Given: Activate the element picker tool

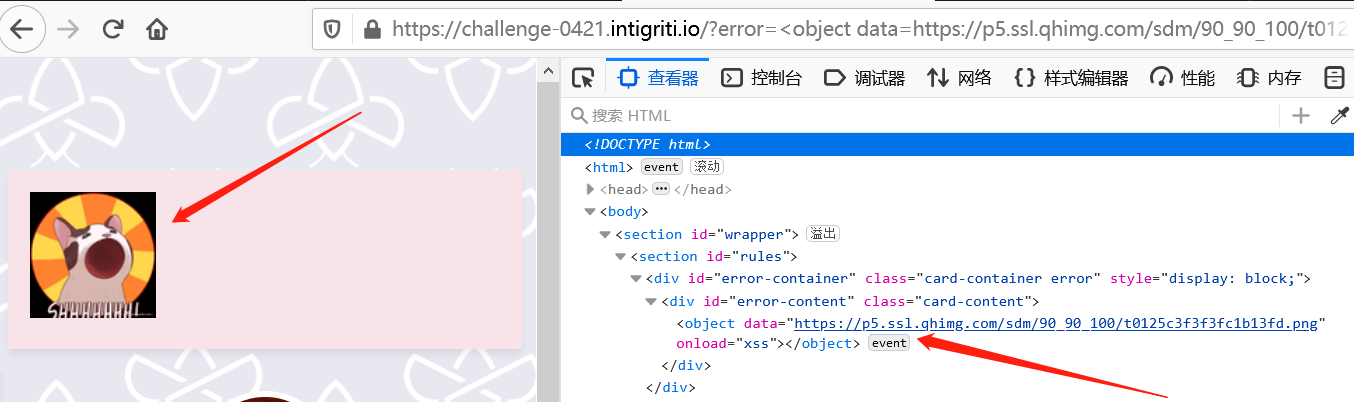Looking at the screenshot, I should tap(583, 78).
